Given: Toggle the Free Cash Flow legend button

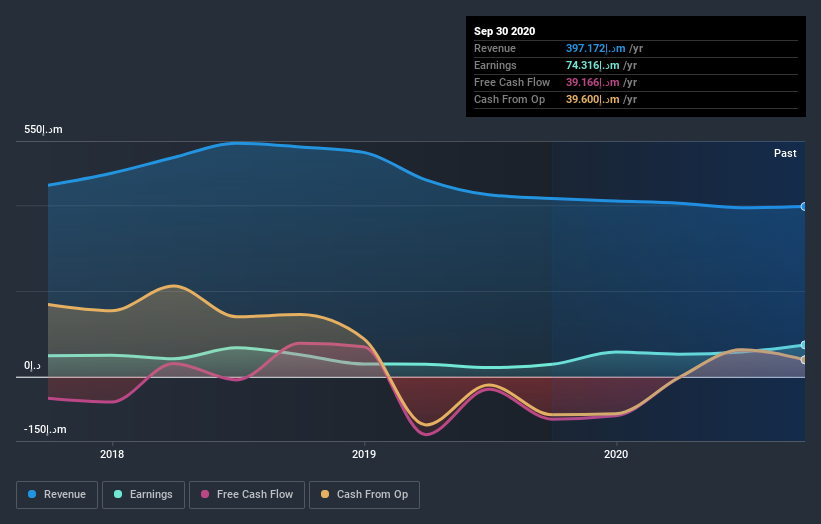Looking at the screenshot, I should pos(247,495).
